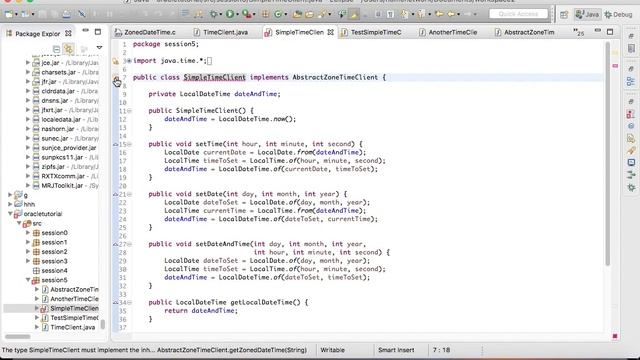Expand the session0 package
Screen dimensions: 640x360
28,233
